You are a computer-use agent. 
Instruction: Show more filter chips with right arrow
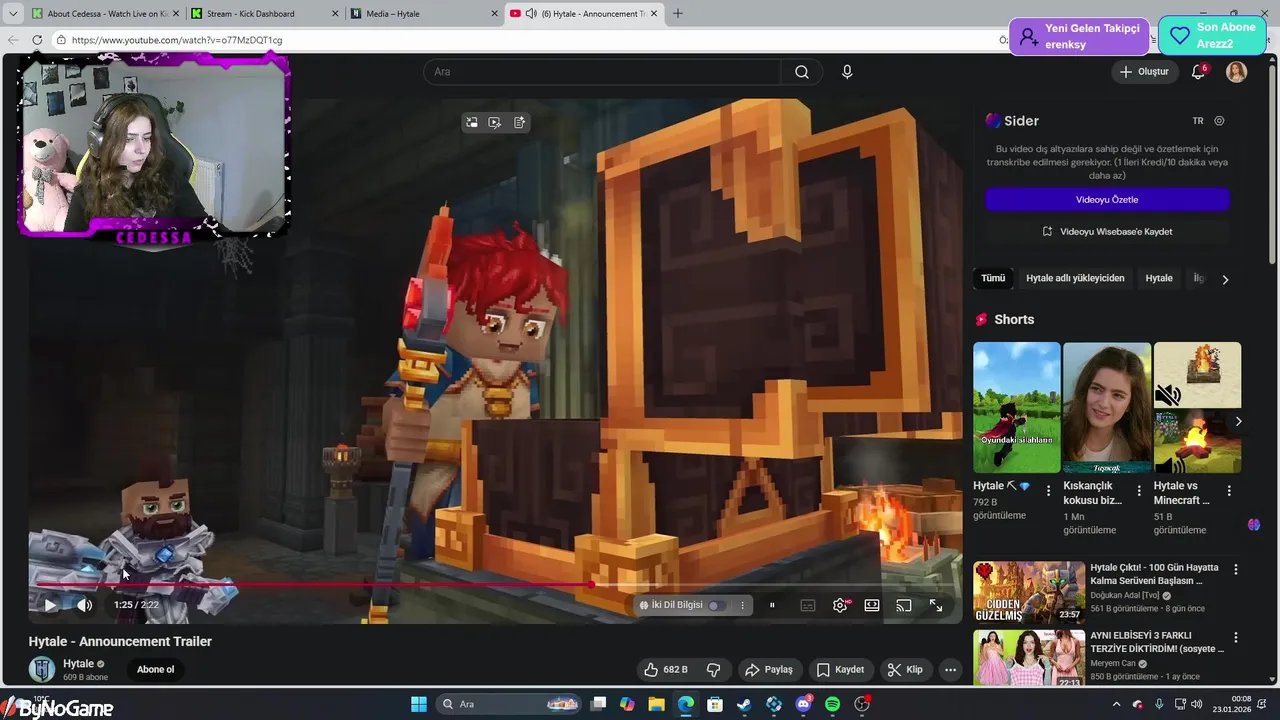coord(1225,279)
